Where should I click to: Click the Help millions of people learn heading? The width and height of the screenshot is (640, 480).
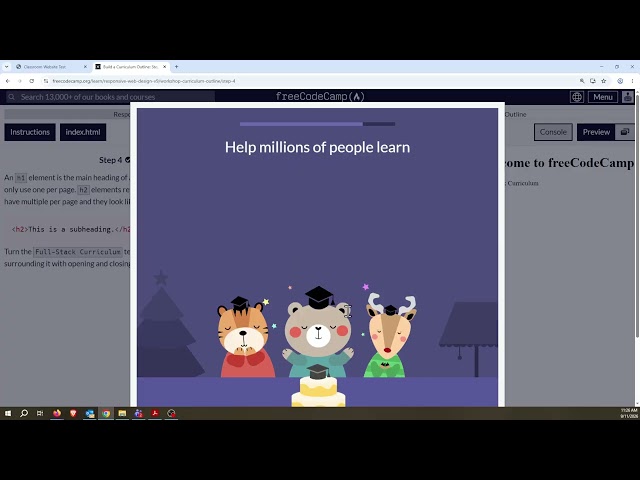317,147
